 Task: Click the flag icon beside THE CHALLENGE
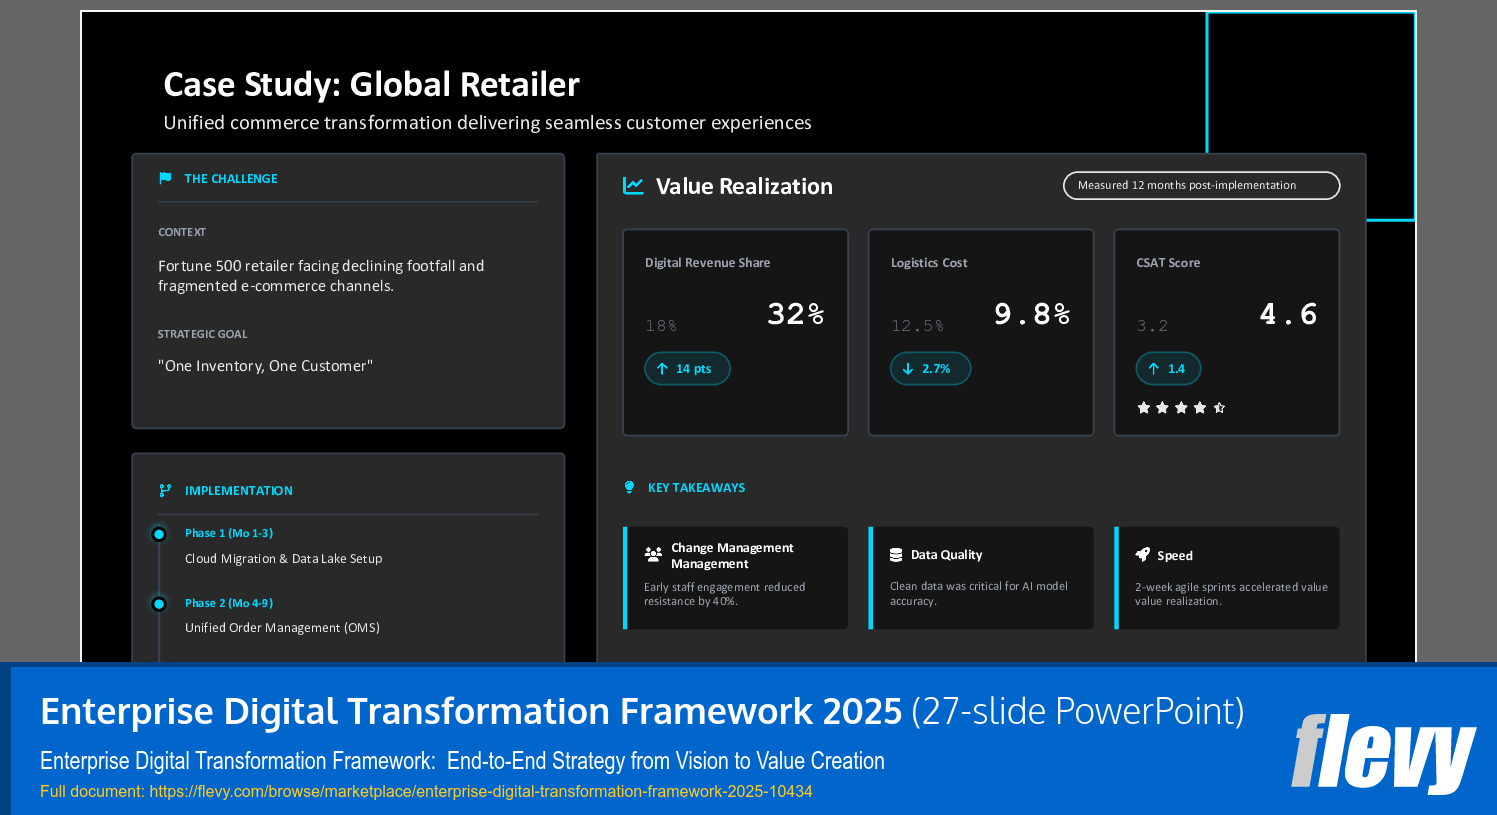tap(165, 178)
